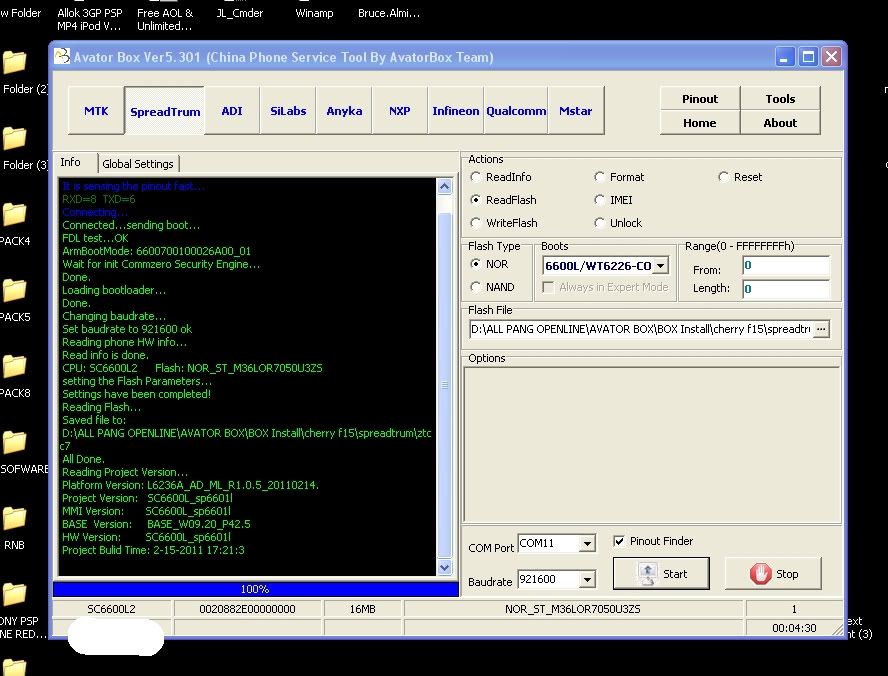Browse for Flash File with ellipsis button
This screenshot has width=888, height=676.
(821, 329)
